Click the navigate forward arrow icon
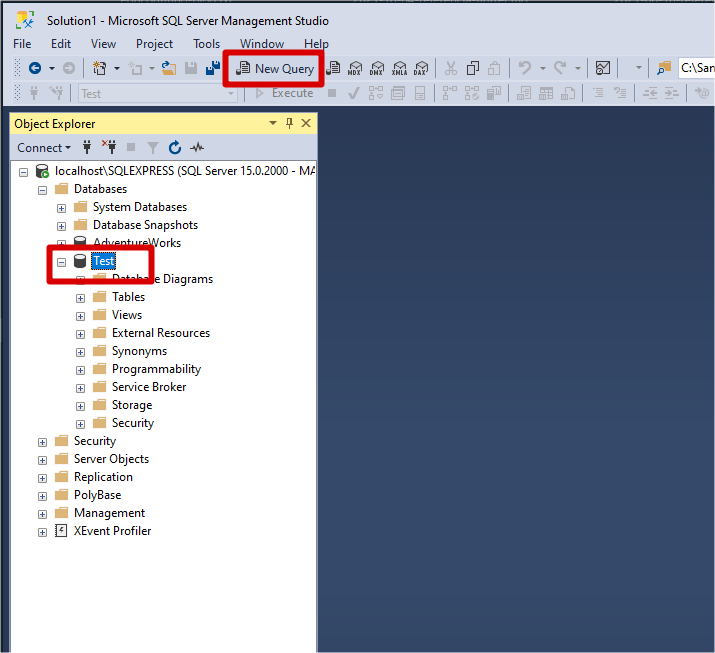Image resolution: width=715 pixels, height=653 pixels. coord(69,68)
